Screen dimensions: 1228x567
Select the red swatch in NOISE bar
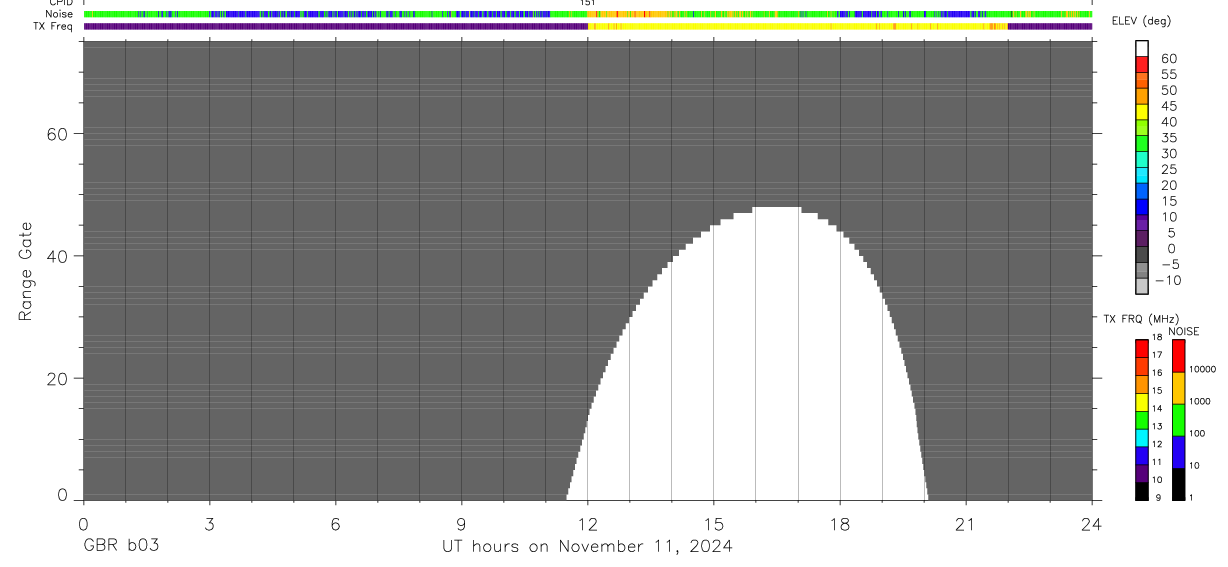pos(1178,356)
